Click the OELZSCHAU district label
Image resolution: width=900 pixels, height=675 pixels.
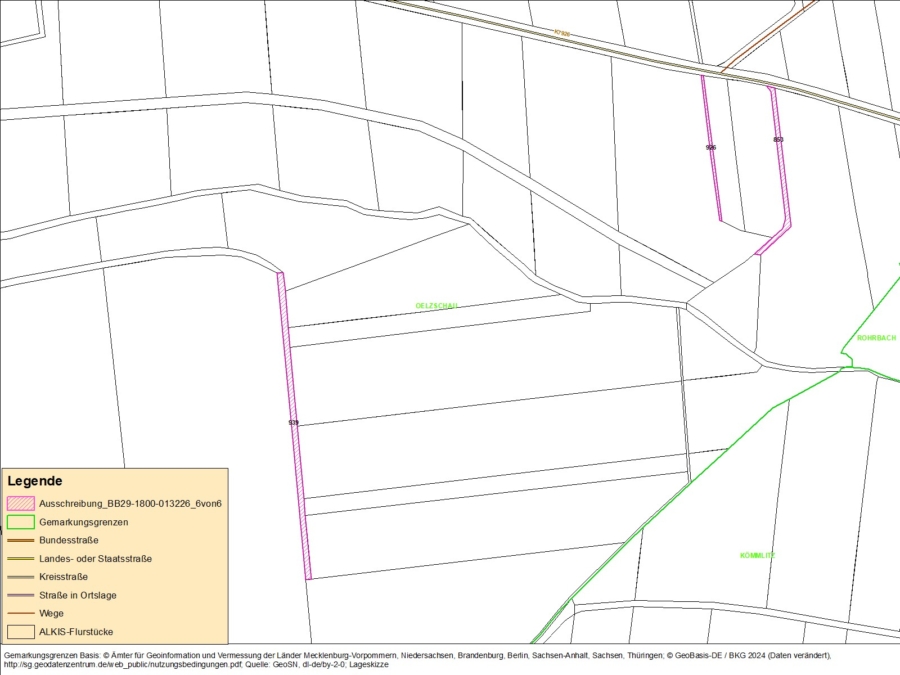pos(436,305)
